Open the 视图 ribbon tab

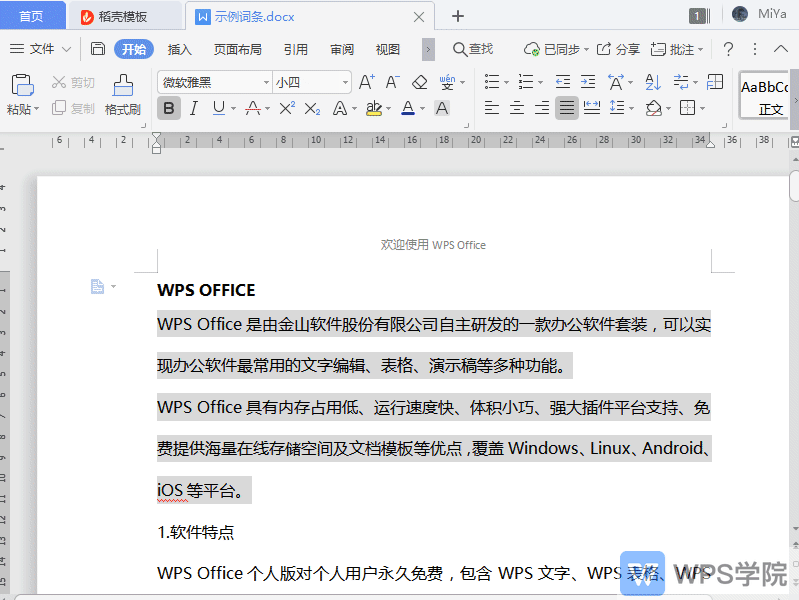coord(388,49)
